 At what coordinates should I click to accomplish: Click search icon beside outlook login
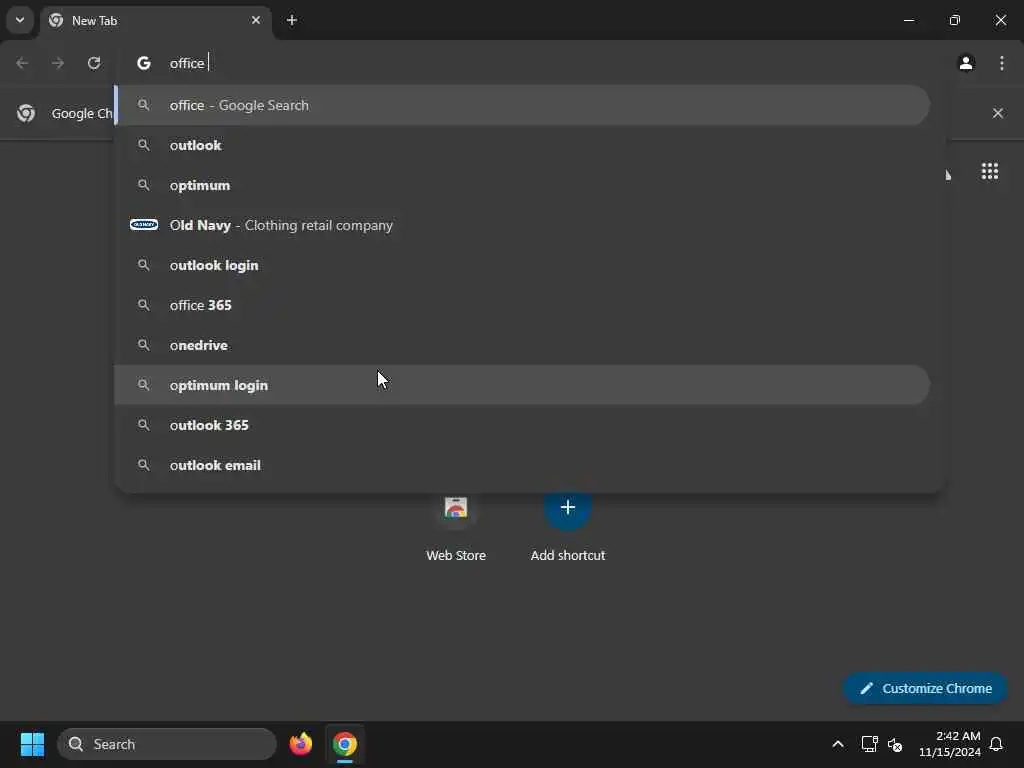[x=144, y=265]
